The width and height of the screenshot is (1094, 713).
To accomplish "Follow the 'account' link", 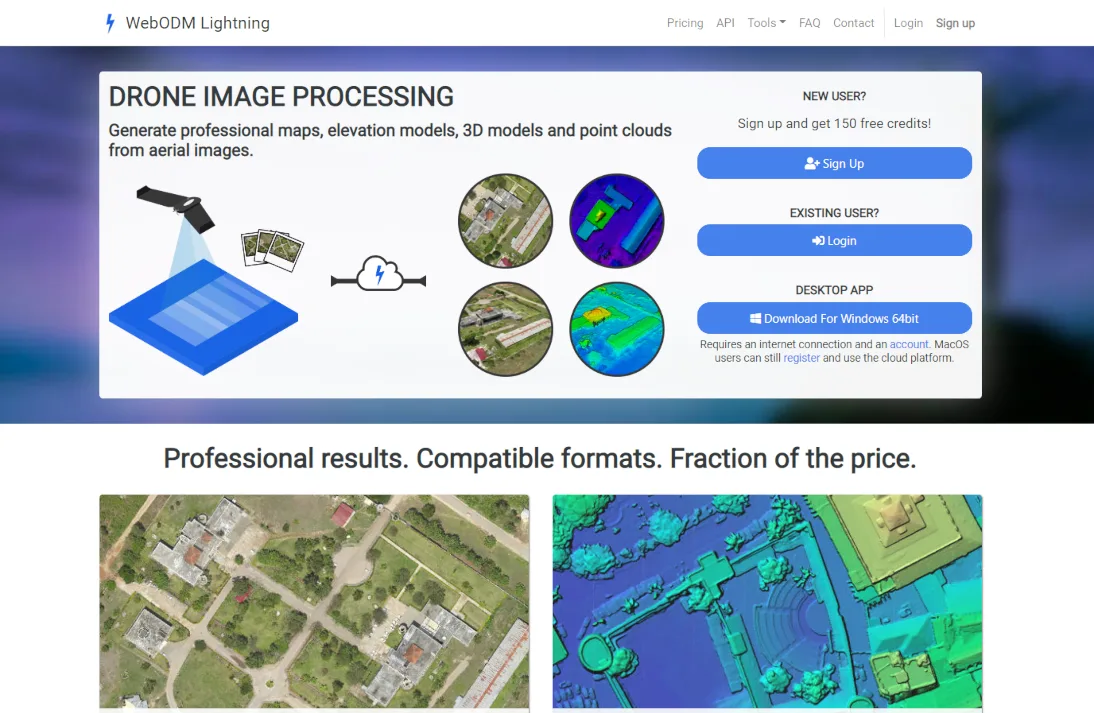I will coord(908,344).
